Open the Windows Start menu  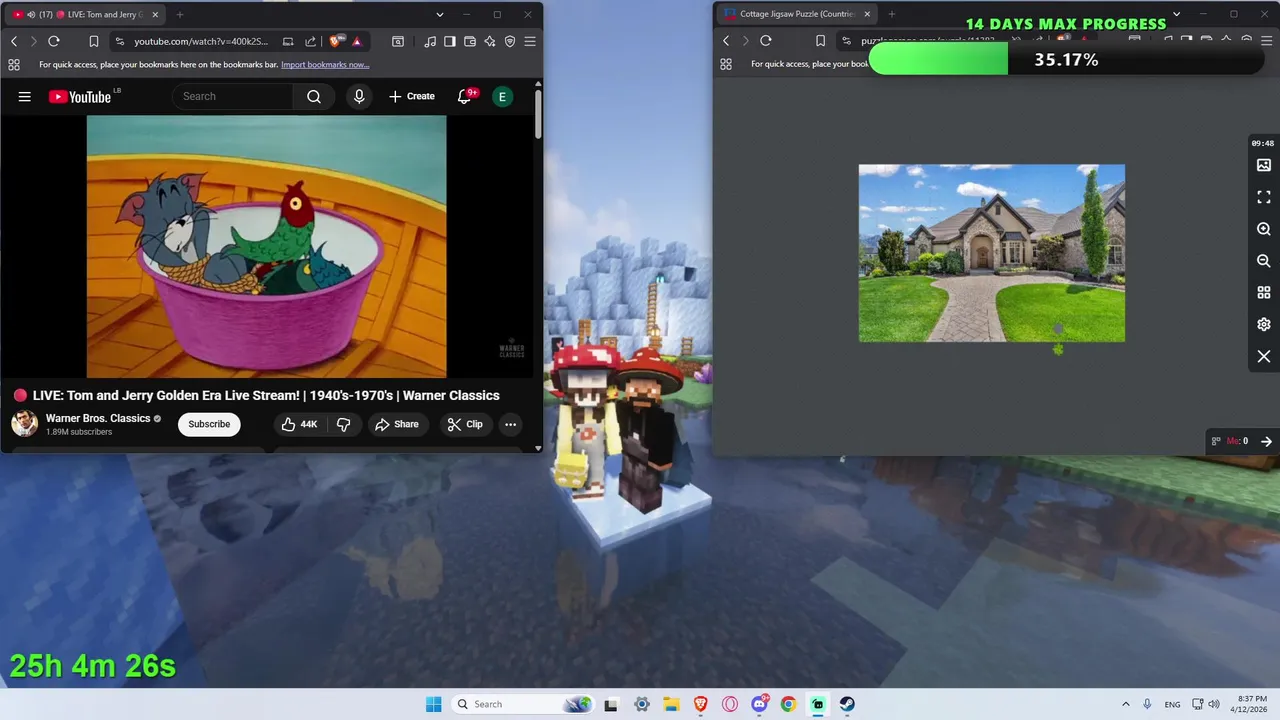point(433,704)
